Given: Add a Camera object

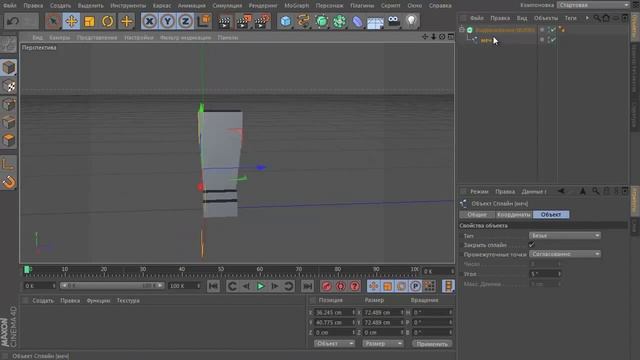Looking at the screenshot, I should [393, 21].
